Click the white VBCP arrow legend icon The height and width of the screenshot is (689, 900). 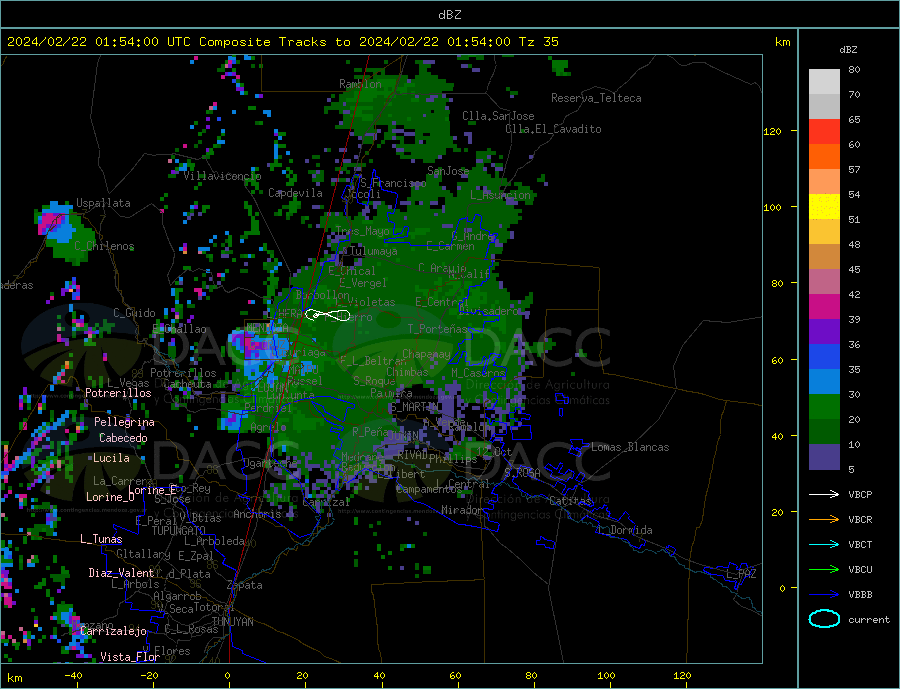pos(824,494)
